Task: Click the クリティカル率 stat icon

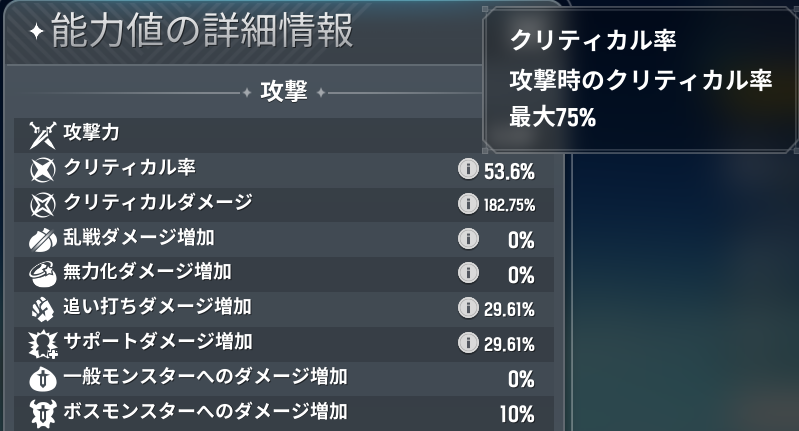Action: click(43, 168)
